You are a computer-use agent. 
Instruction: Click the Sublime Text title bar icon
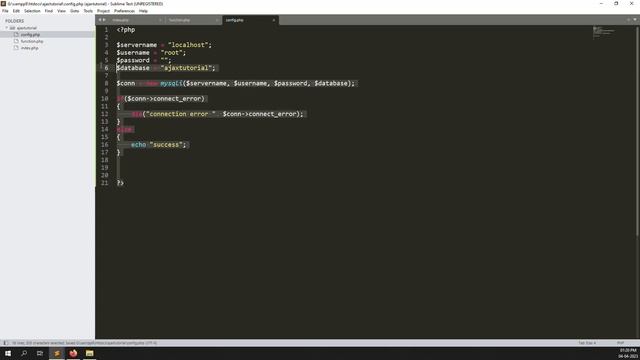coord(3,4)
